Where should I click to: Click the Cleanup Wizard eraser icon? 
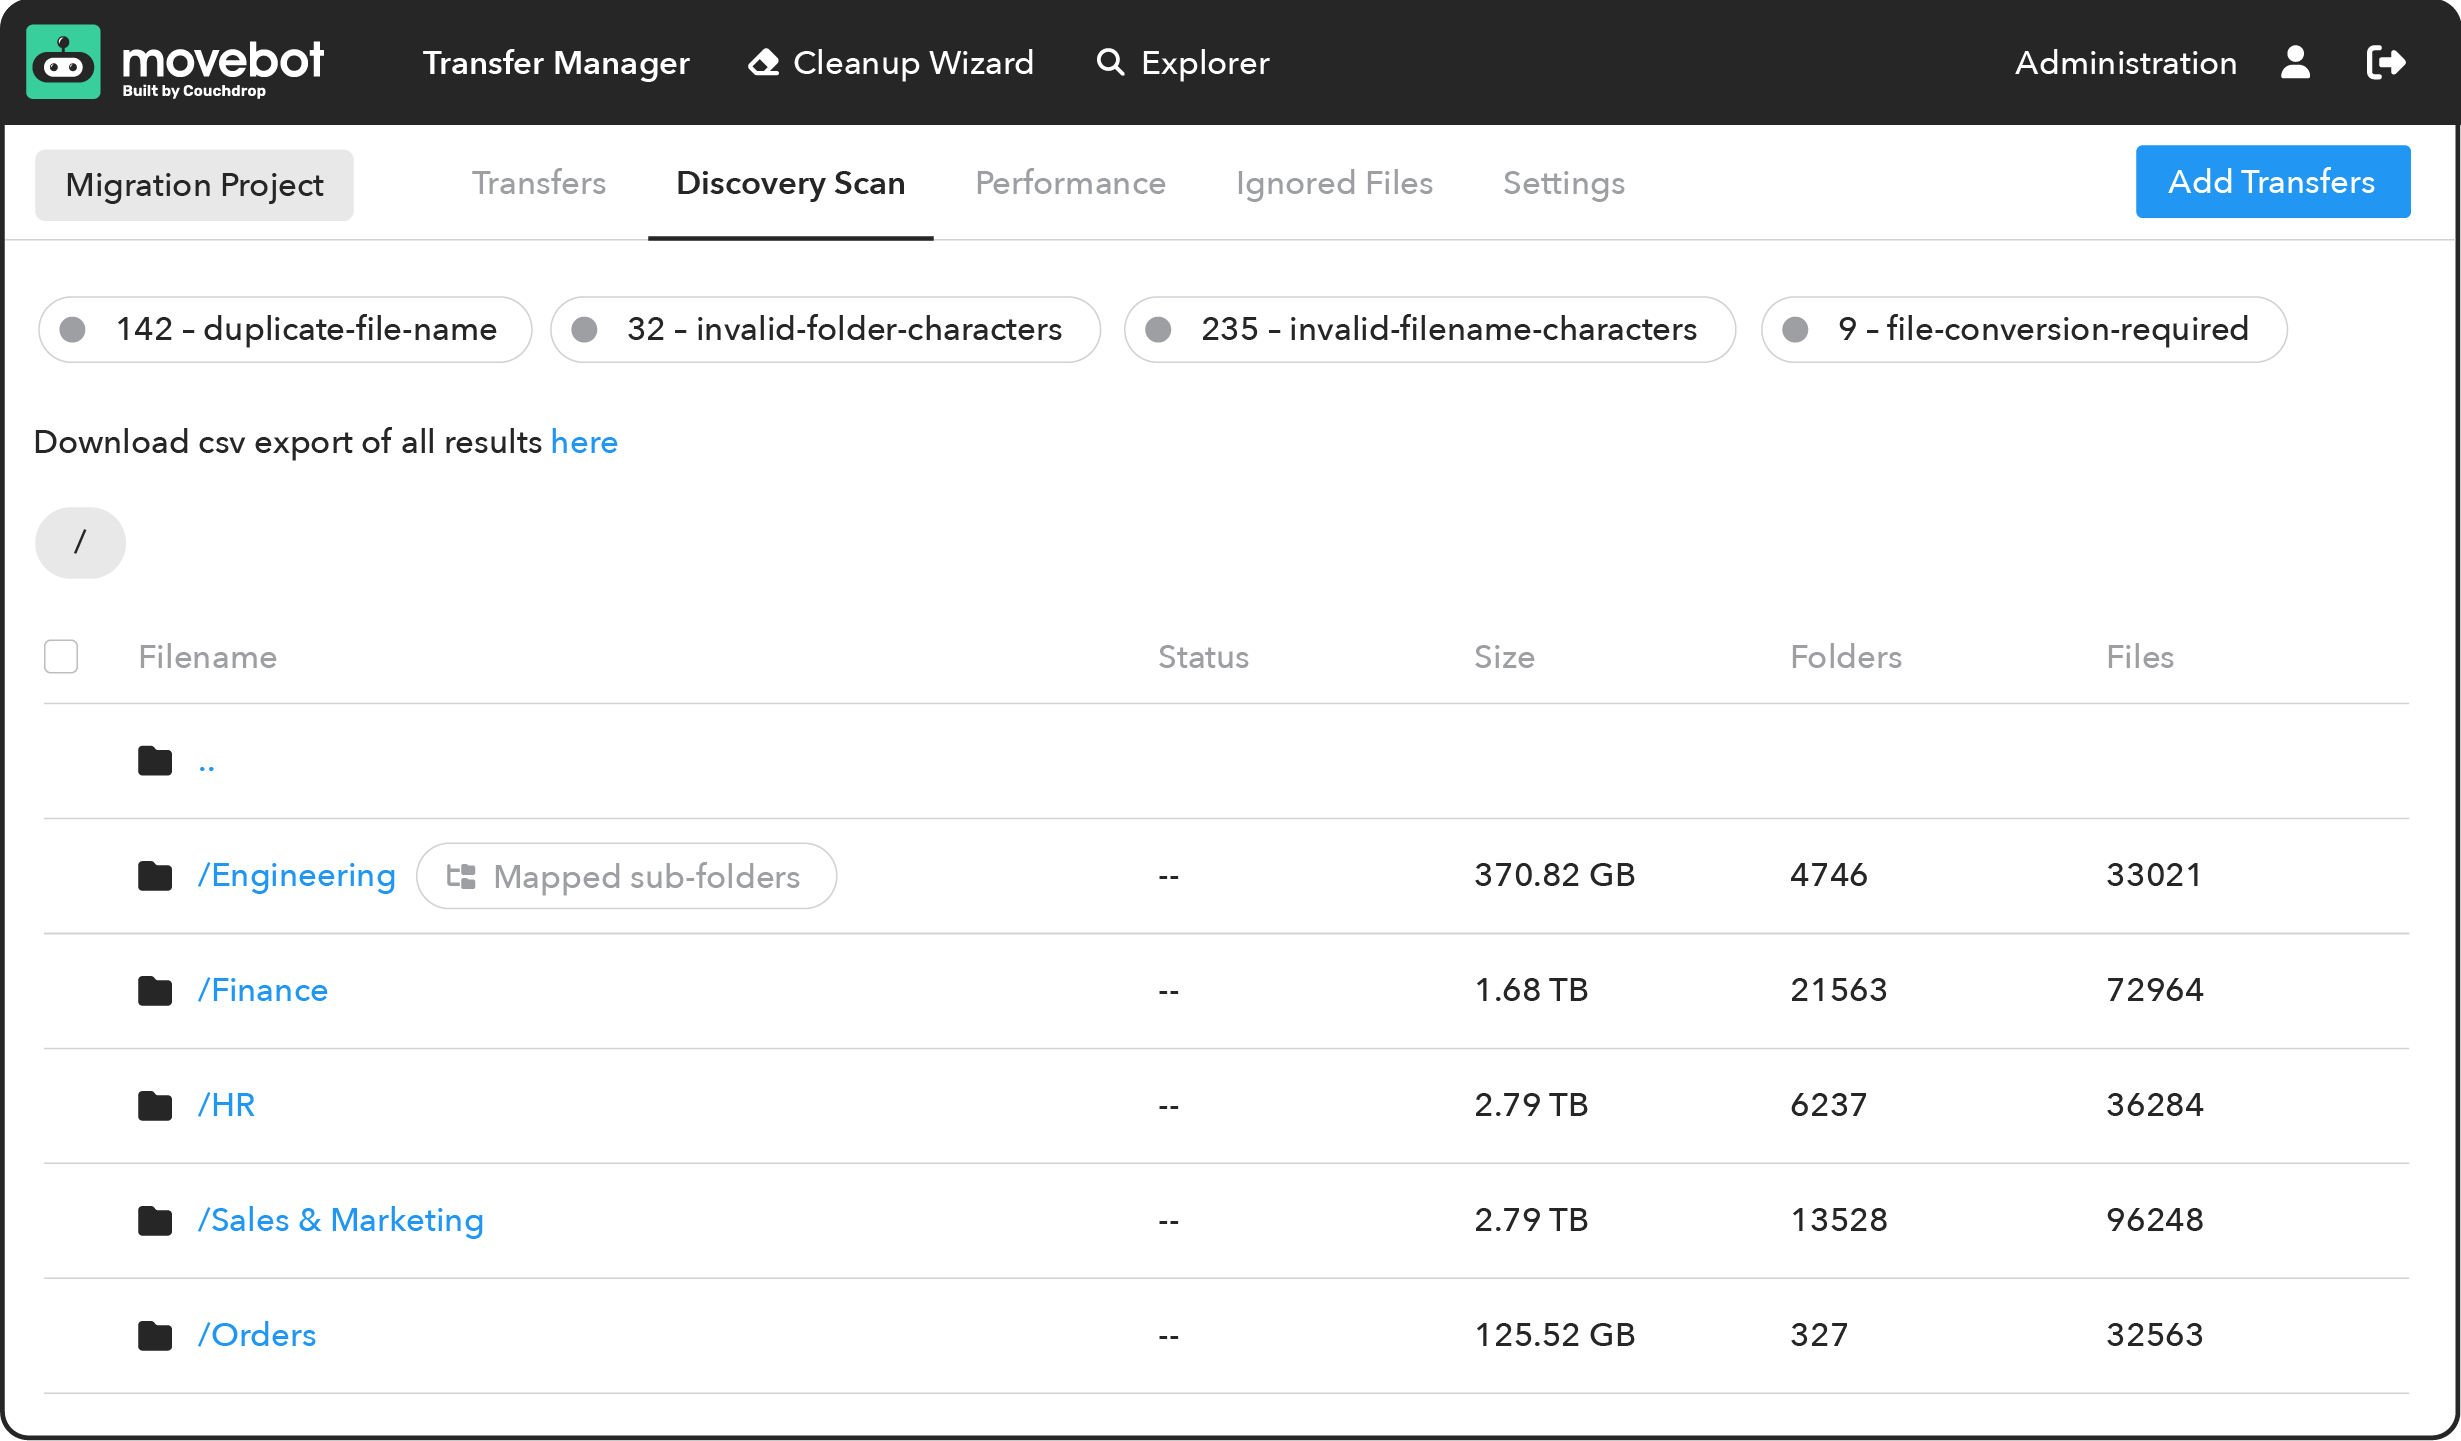(x=764, y=62)
